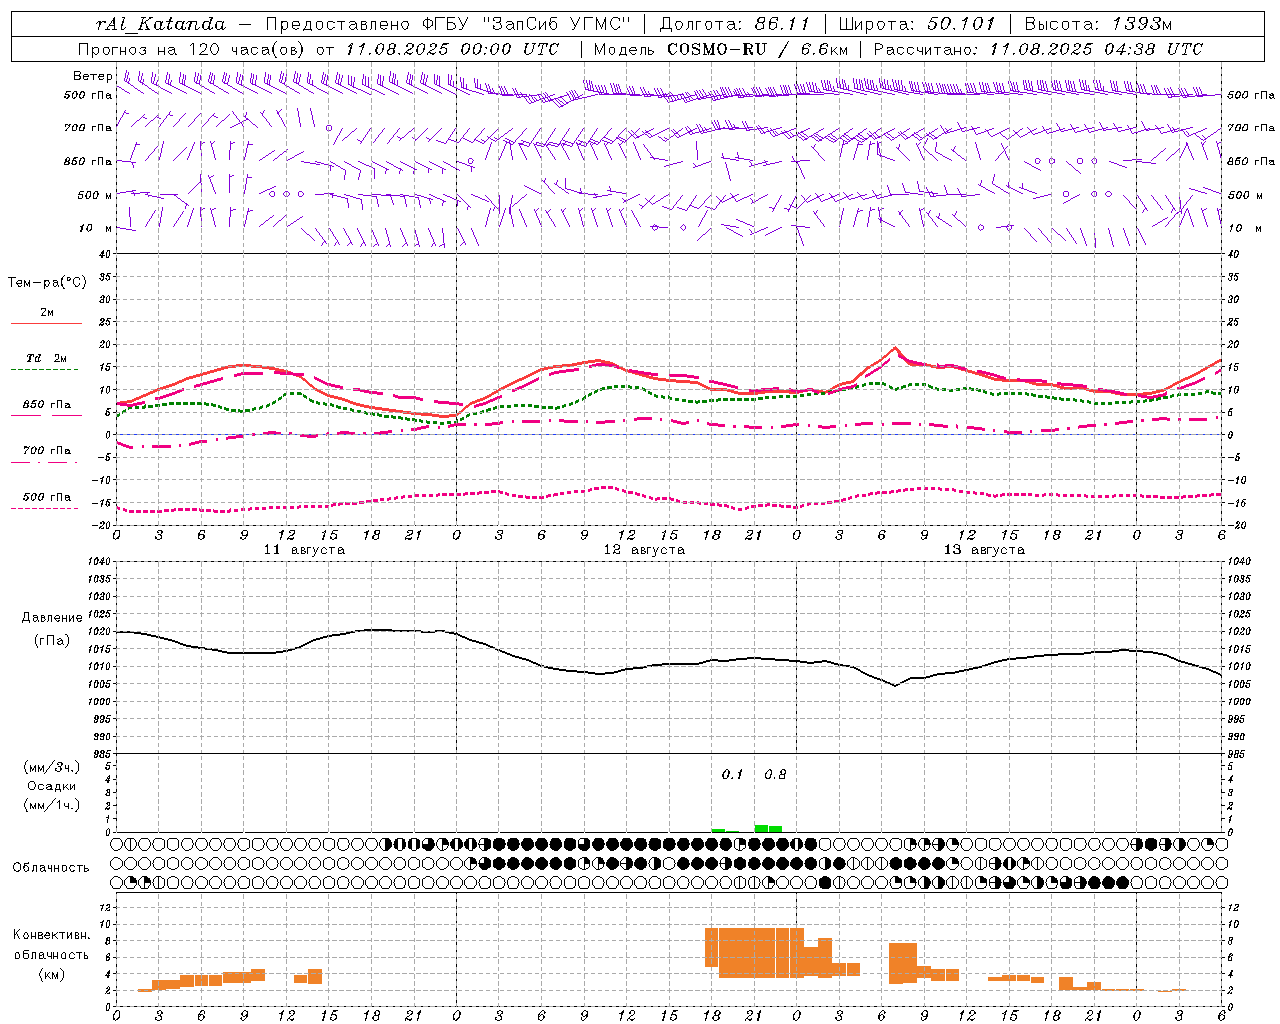The width and height of the screenshot is (1280, 1024).
Task: Click the forecast span text Прогноз на 120 часа(ов)
Action: coord(192,49)
